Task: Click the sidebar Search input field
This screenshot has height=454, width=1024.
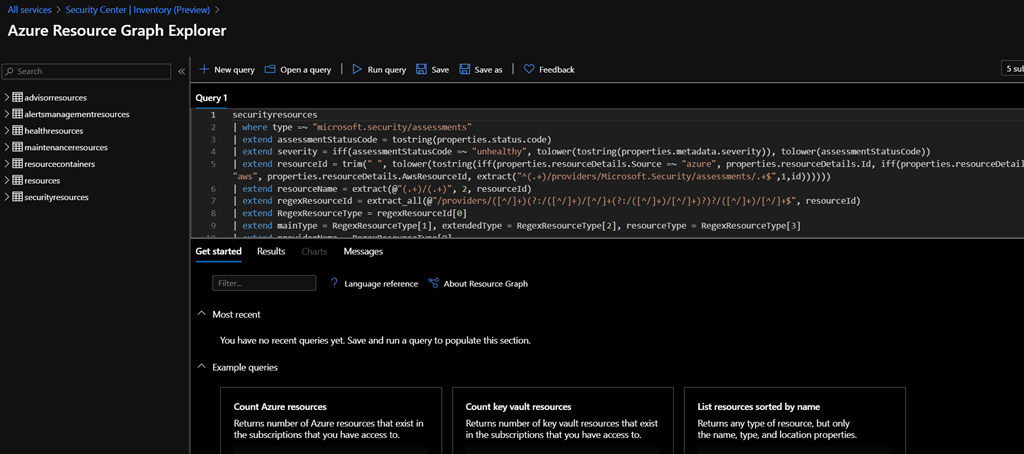Action: (x=90, y=72)
